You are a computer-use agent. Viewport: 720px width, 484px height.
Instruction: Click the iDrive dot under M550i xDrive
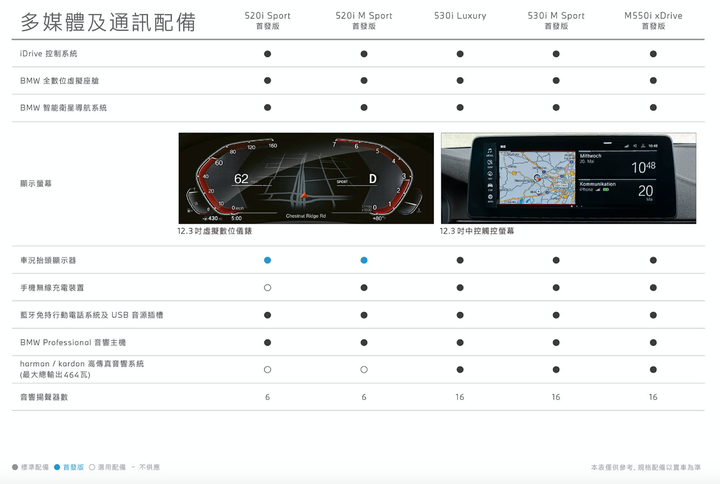pyautogui.click(x=653, y=54)
